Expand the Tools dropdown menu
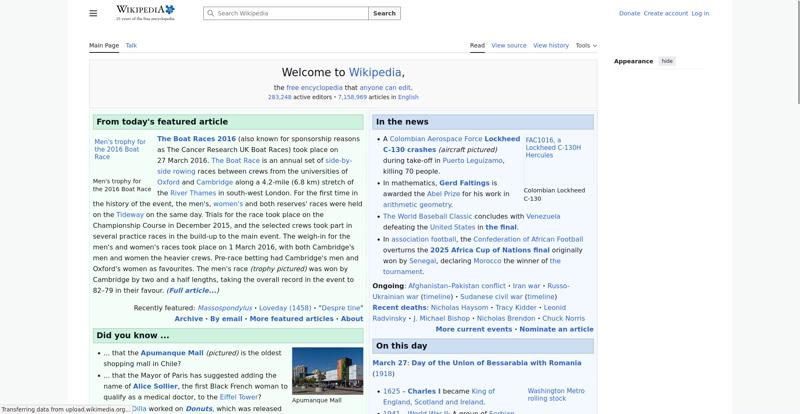The image size is (800, 414). (x=583, y=45)
